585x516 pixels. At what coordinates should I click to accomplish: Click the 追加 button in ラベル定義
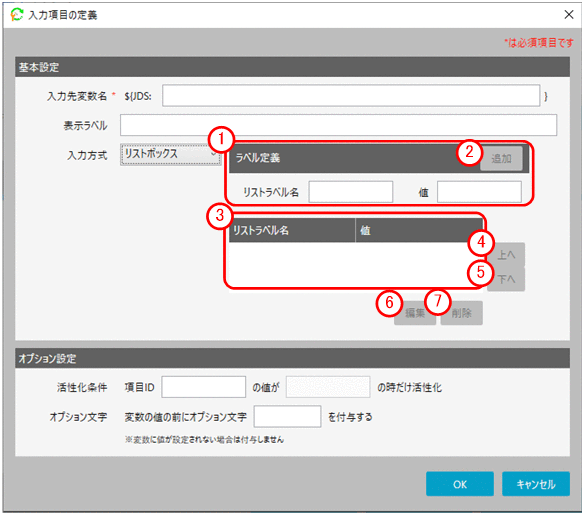[501, 159]
